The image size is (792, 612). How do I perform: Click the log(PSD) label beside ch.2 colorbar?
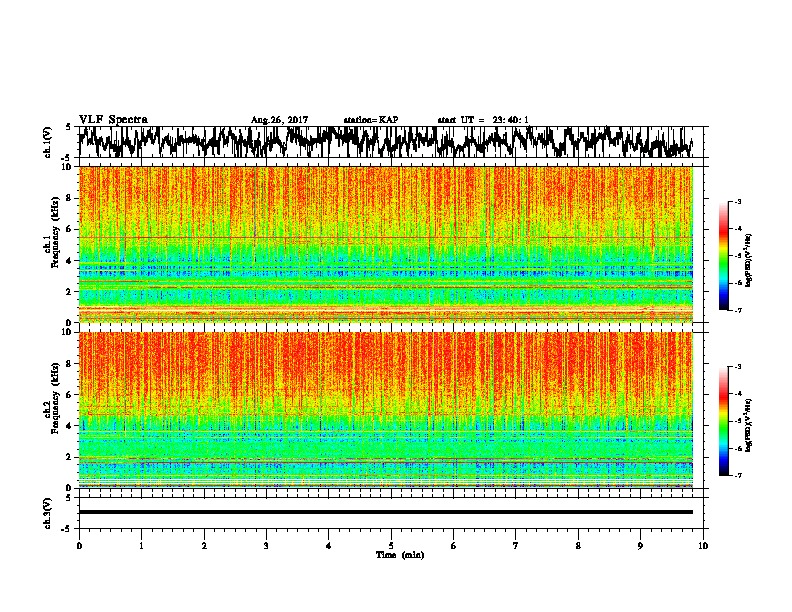coord(749,425)
